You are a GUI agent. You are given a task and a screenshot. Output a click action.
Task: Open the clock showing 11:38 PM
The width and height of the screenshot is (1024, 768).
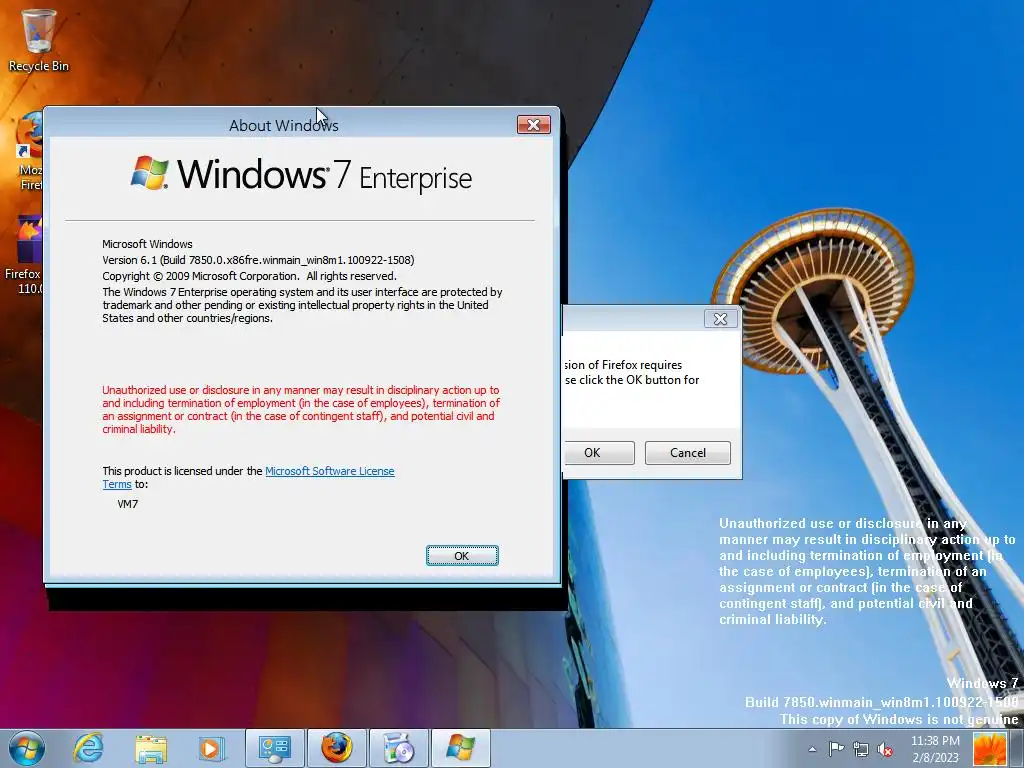pyautogui.click(x=935, y=748)
